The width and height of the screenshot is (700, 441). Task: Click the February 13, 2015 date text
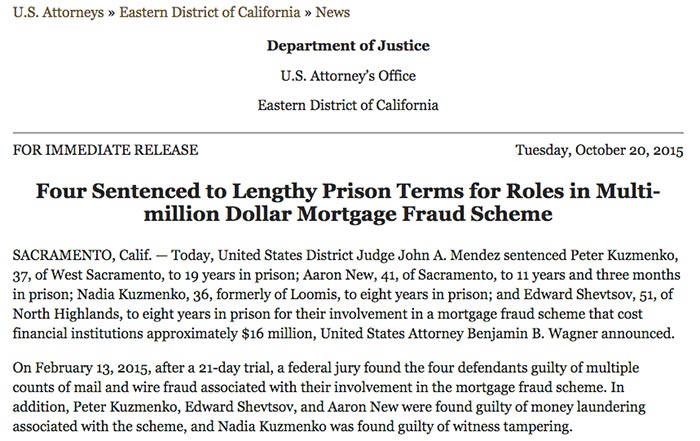point(92,368)
